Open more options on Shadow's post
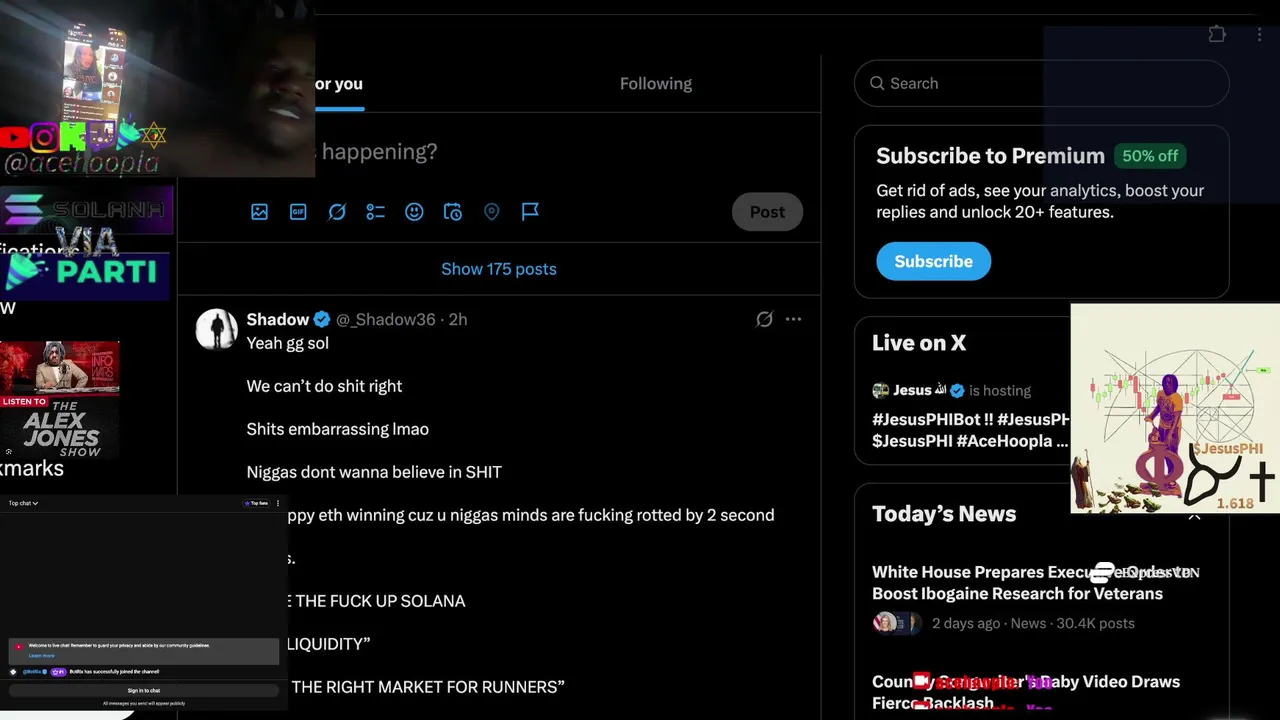The image size is (1280, 720). coord(793,319)
